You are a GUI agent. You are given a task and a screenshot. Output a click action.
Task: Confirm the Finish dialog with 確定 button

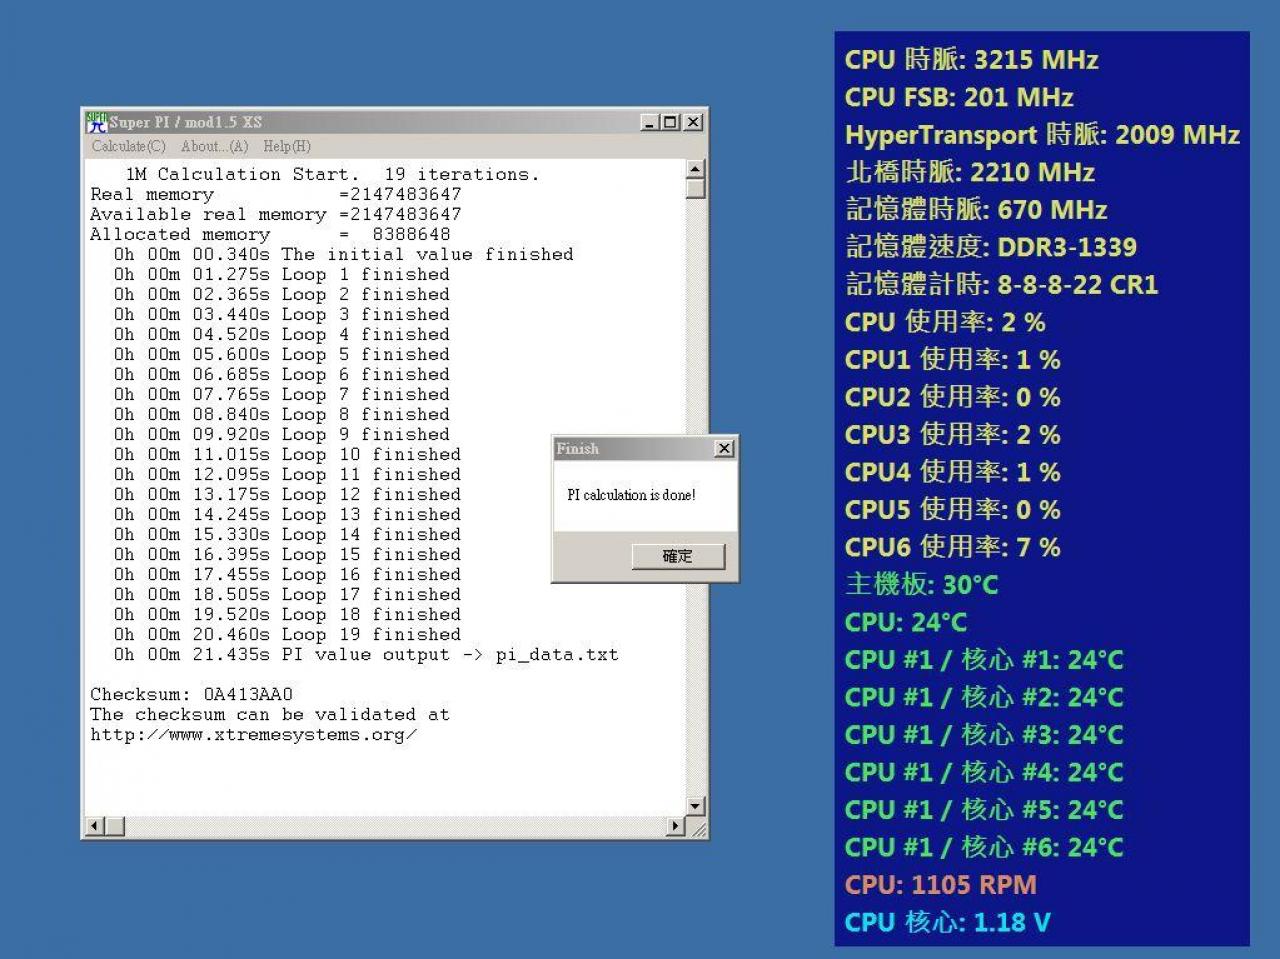[678, 556]
